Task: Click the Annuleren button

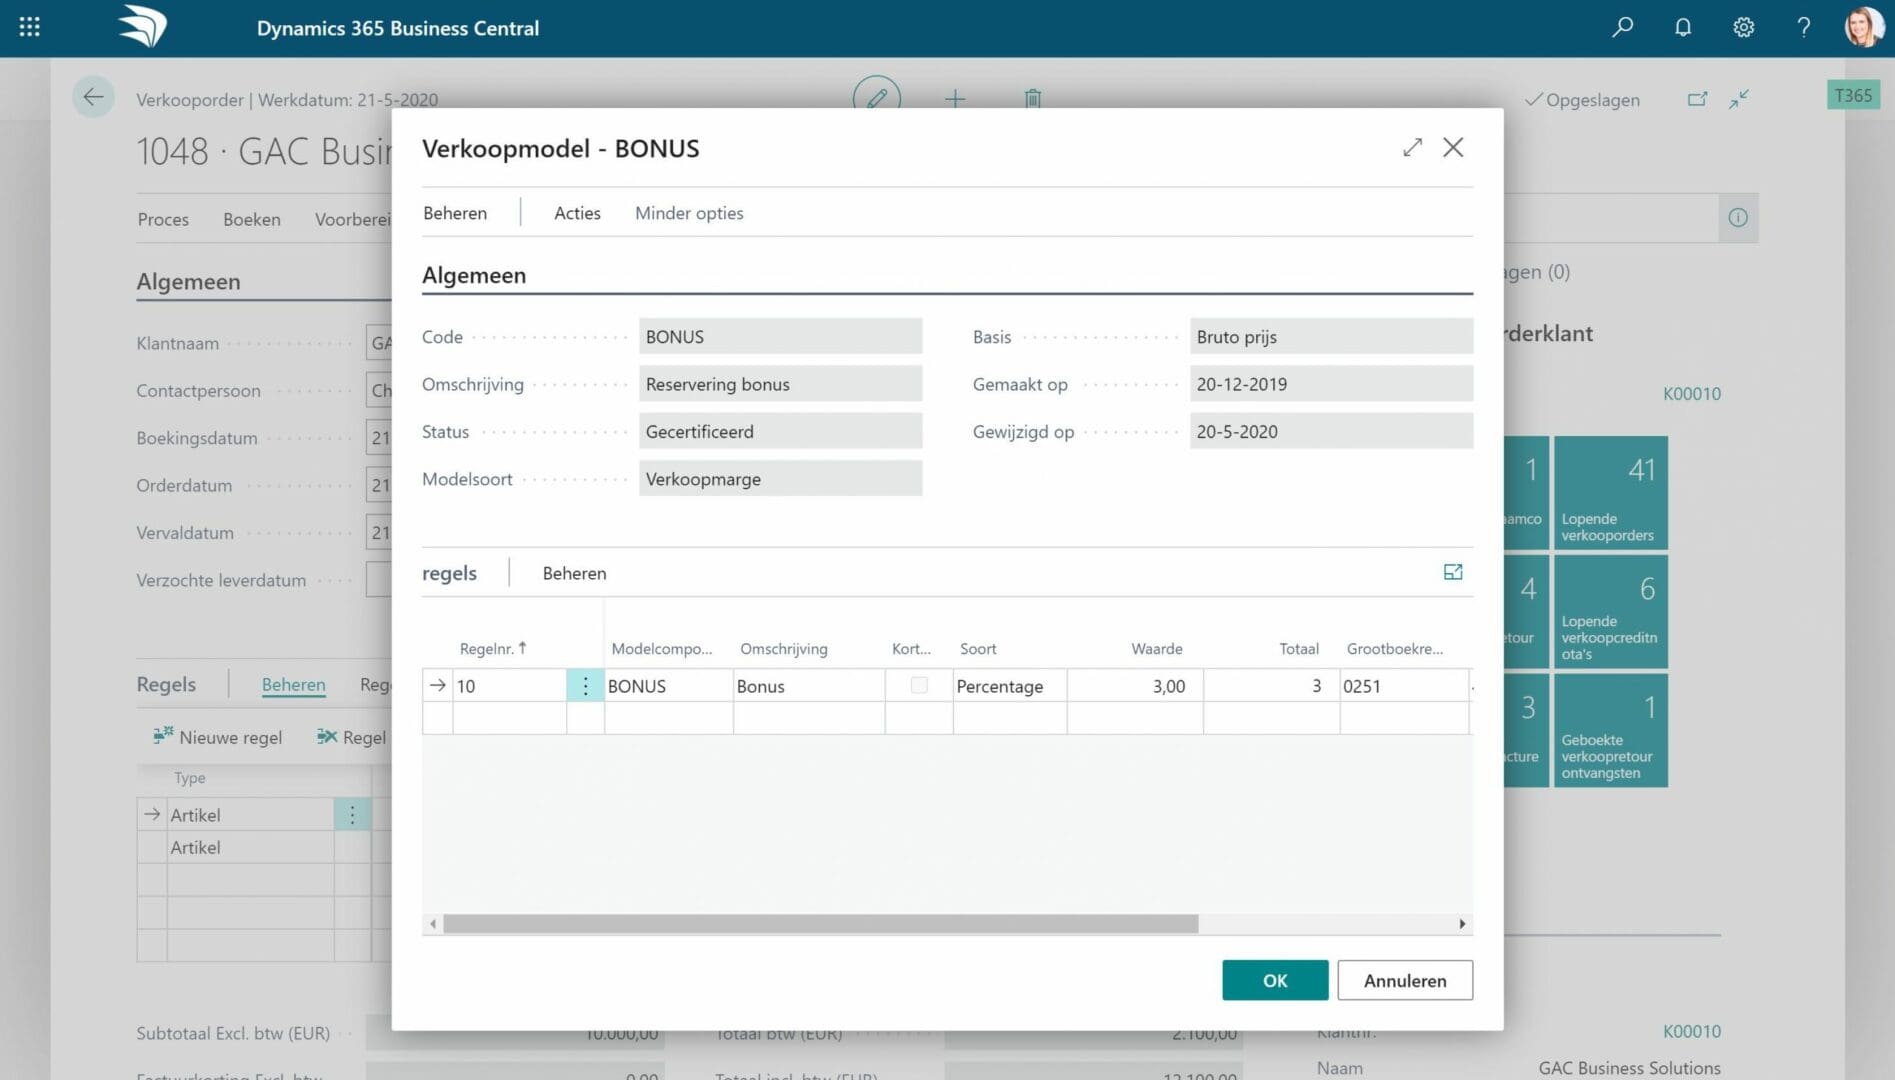Action: click(1405, 980)
